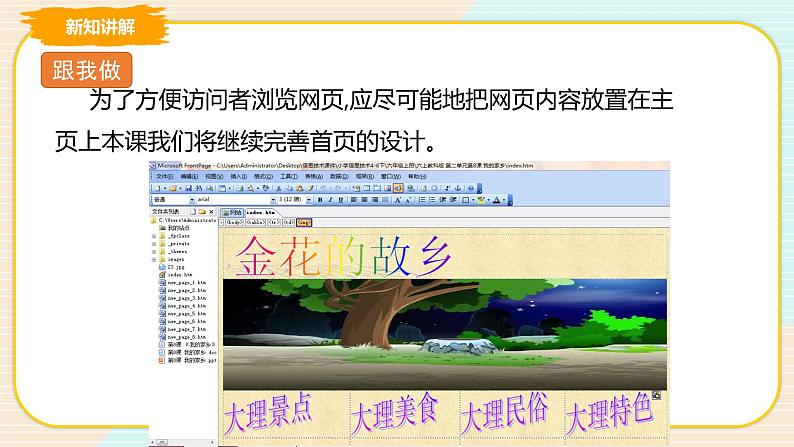This screenshot has height=447, width=794.
Task: Expand the _private folder
Action: (x=154, y=243)
